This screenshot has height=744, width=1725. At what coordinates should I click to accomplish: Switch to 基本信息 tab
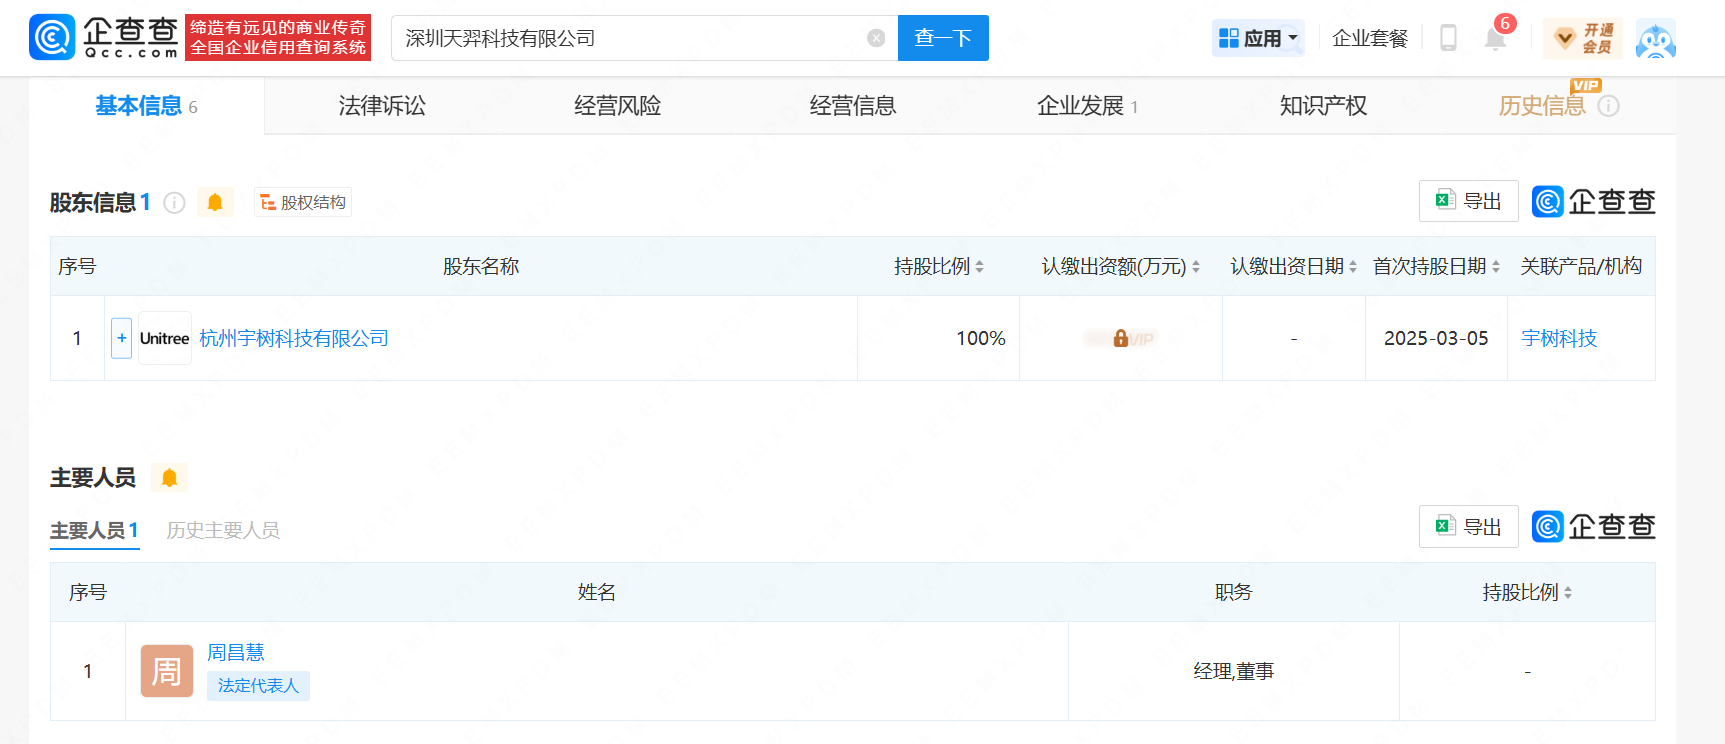click(x=146, y=106)
